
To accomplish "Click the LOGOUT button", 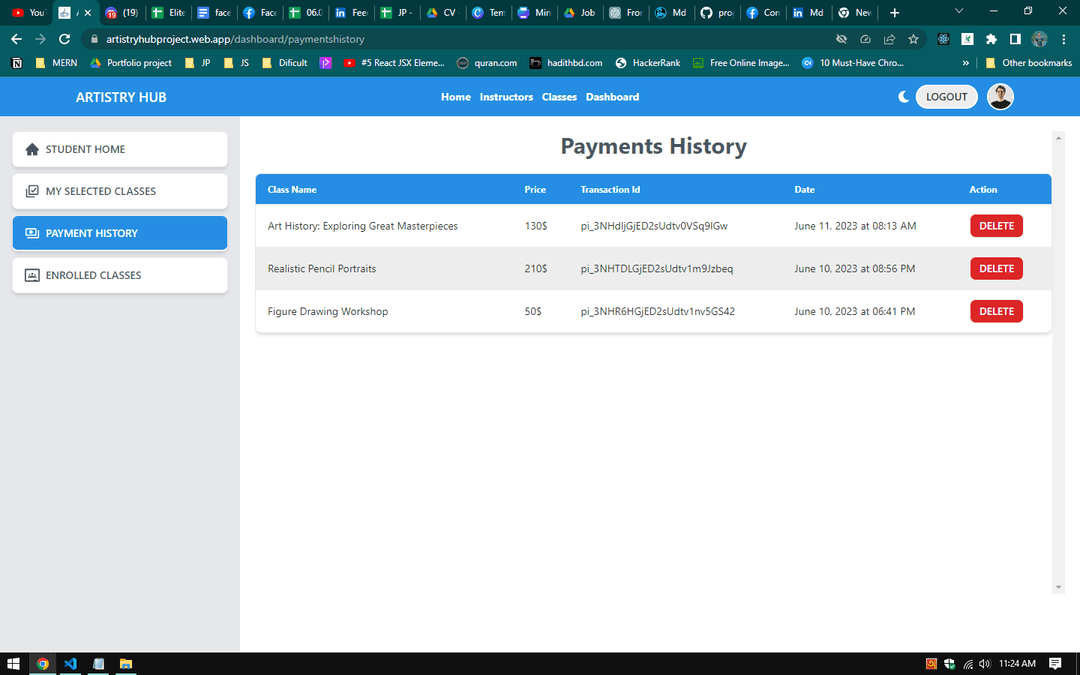I will (x=946, y=97).
